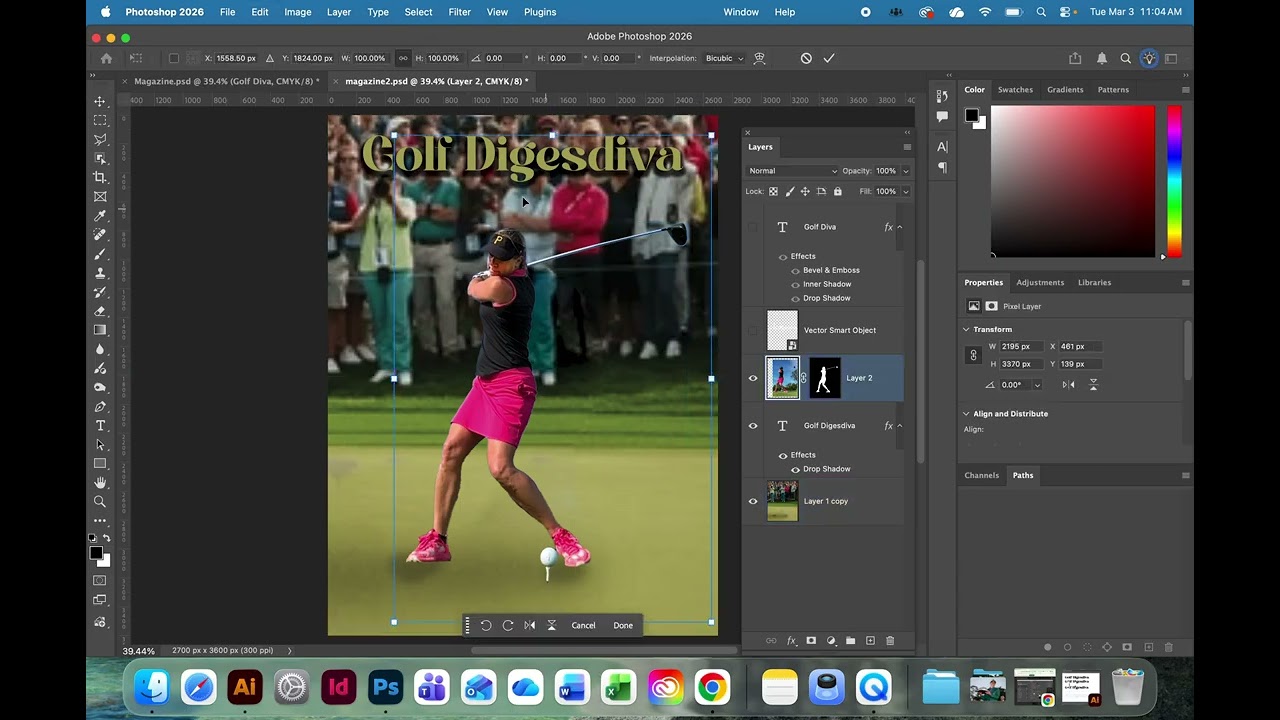
Task: Hide Layer 2 with its eye icon
Action: 753,378
